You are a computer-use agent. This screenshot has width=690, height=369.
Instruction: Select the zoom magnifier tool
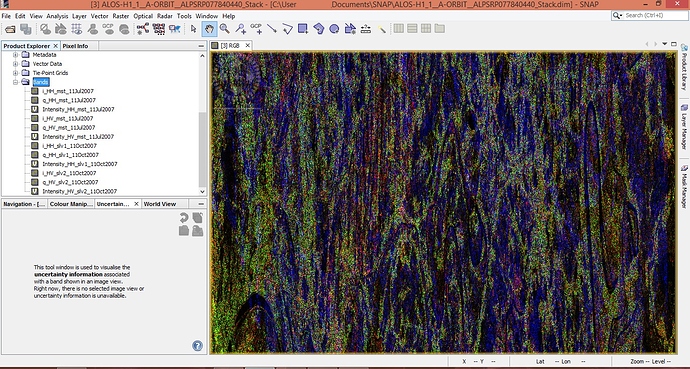coord(224,29)
